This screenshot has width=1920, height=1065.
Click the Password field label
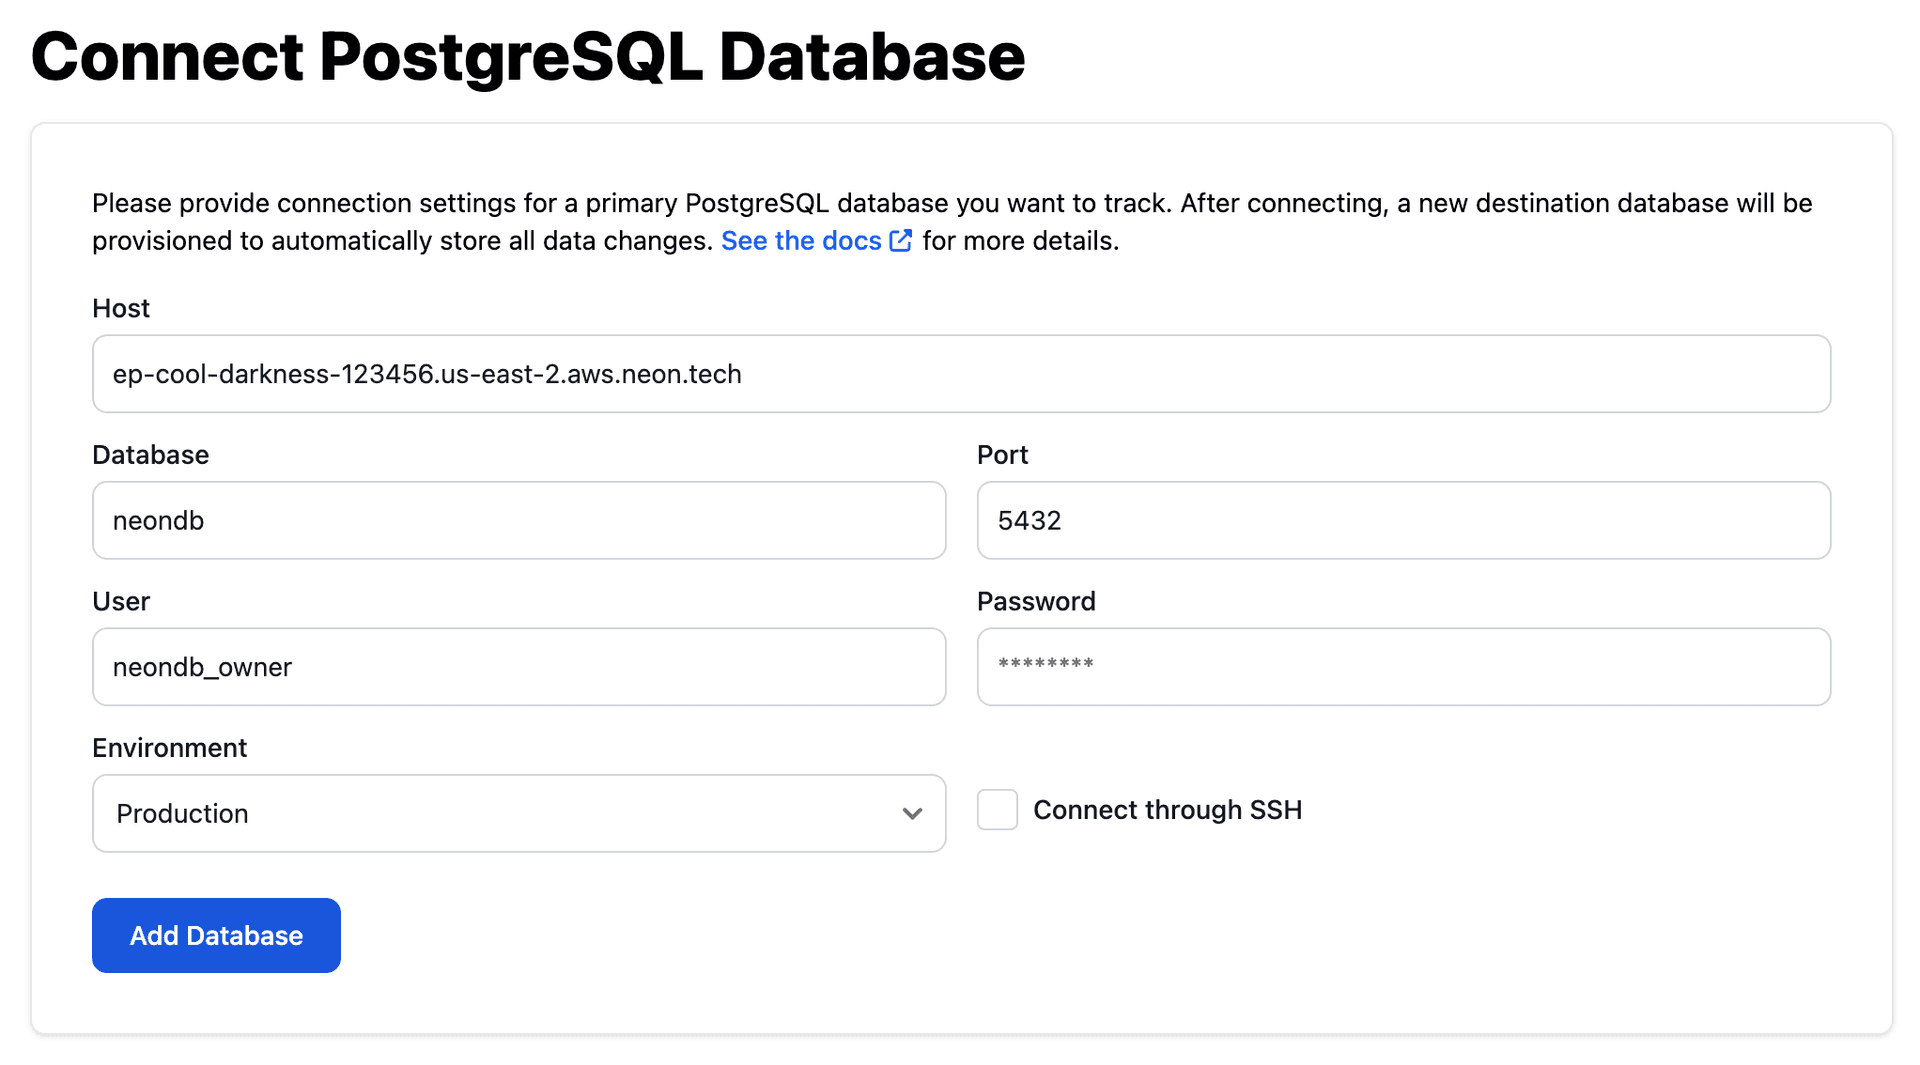click(1035, 601)
